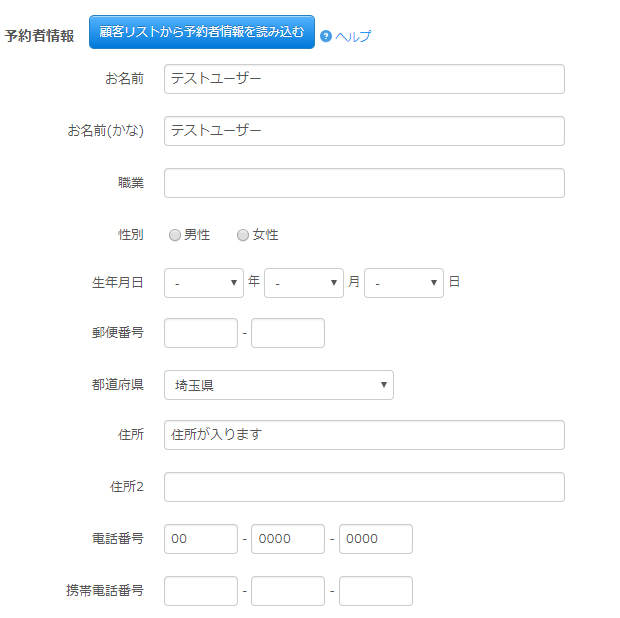Image resolution: width=620 pixels, height=618 pixels.
Task: Click 顧客リストから予約者情報を読み込む button
Action: pos(202,32)
